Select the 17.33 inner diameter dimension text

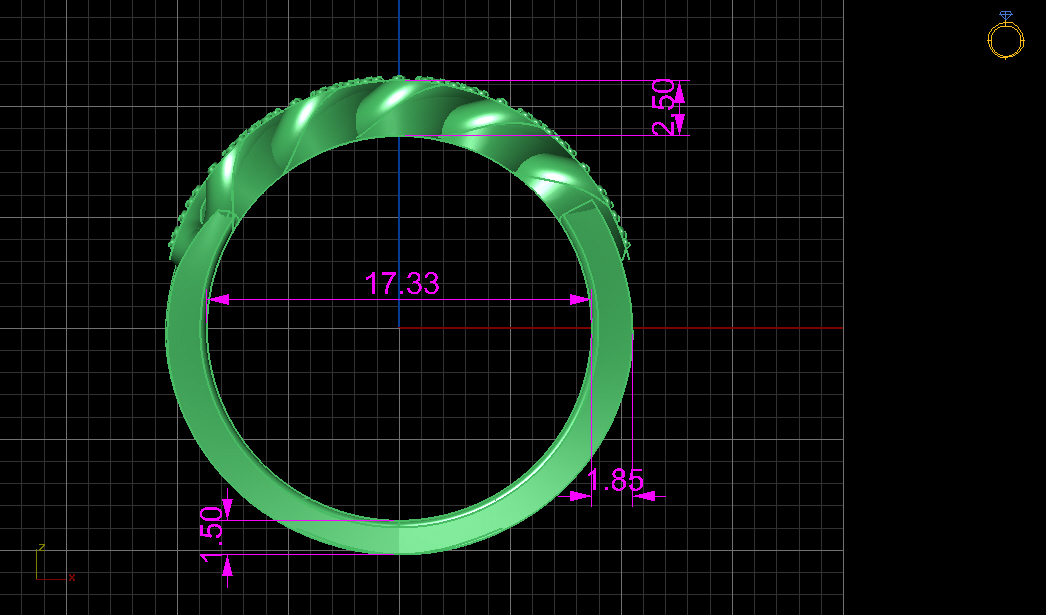(x=402, y=283)
